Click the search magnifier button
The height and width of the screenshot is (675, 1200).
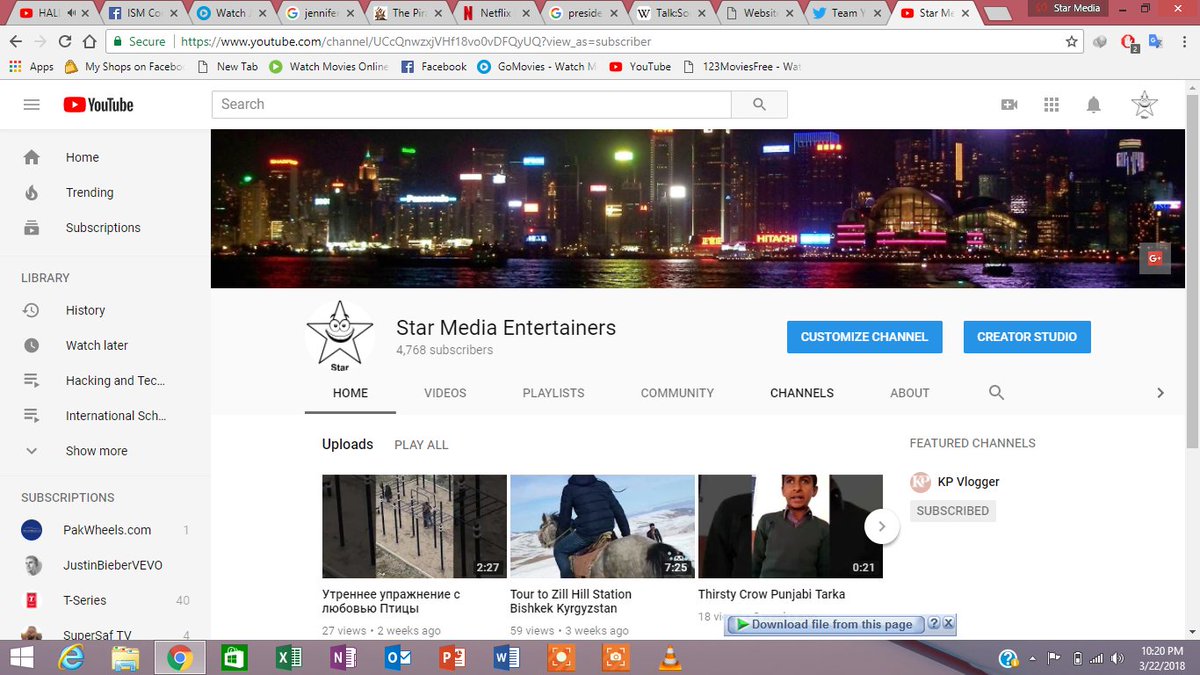pyautogui.click(x=759, y=105)
